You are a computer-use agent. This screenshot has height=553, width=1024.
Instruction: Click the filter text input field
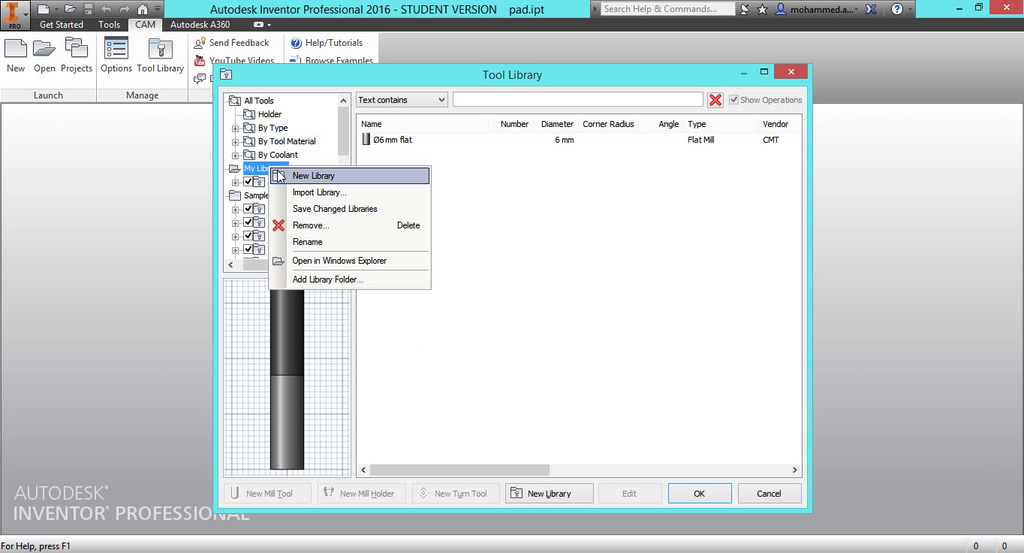click(x=578, y=99)
